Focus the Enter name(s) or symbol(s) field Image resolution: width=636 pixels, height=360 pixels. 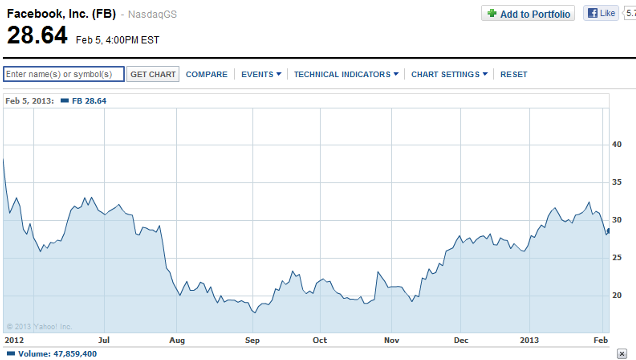(64, 74)
